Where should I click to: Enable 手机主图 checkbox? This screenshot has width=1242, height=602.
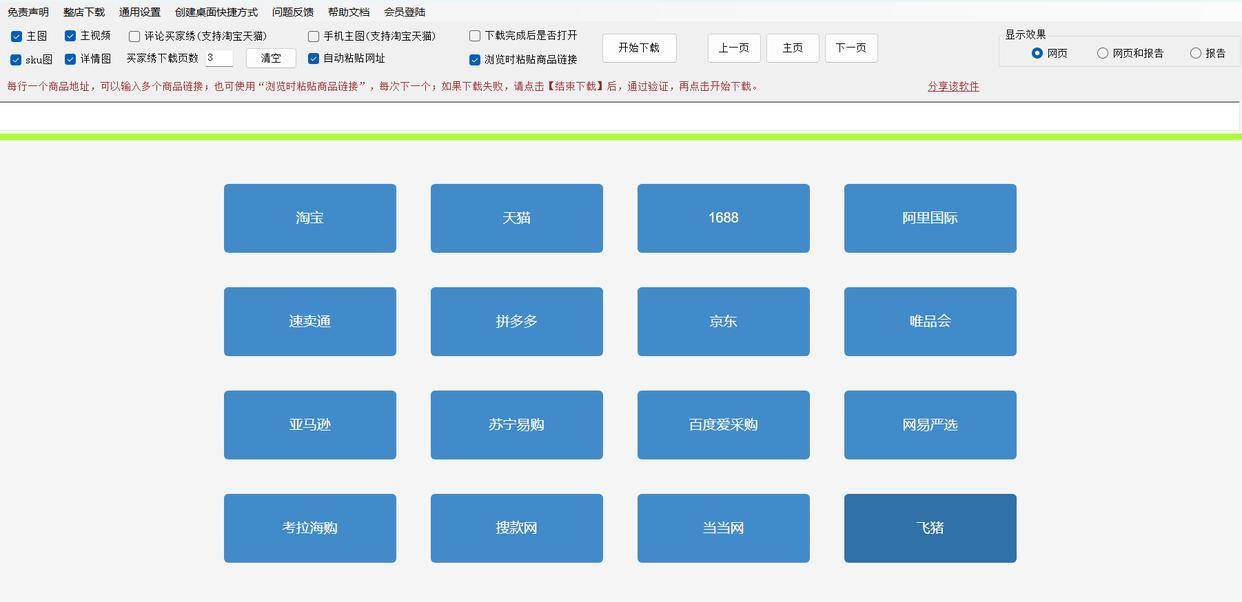point(313,36)
